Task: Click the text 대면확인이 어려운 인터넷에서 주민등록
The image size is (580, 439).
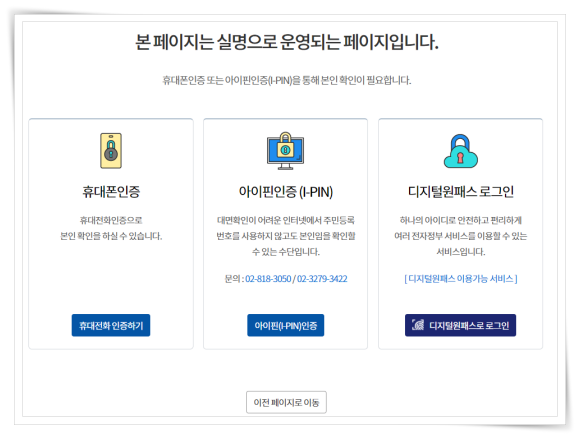Action: pos(286,220)
